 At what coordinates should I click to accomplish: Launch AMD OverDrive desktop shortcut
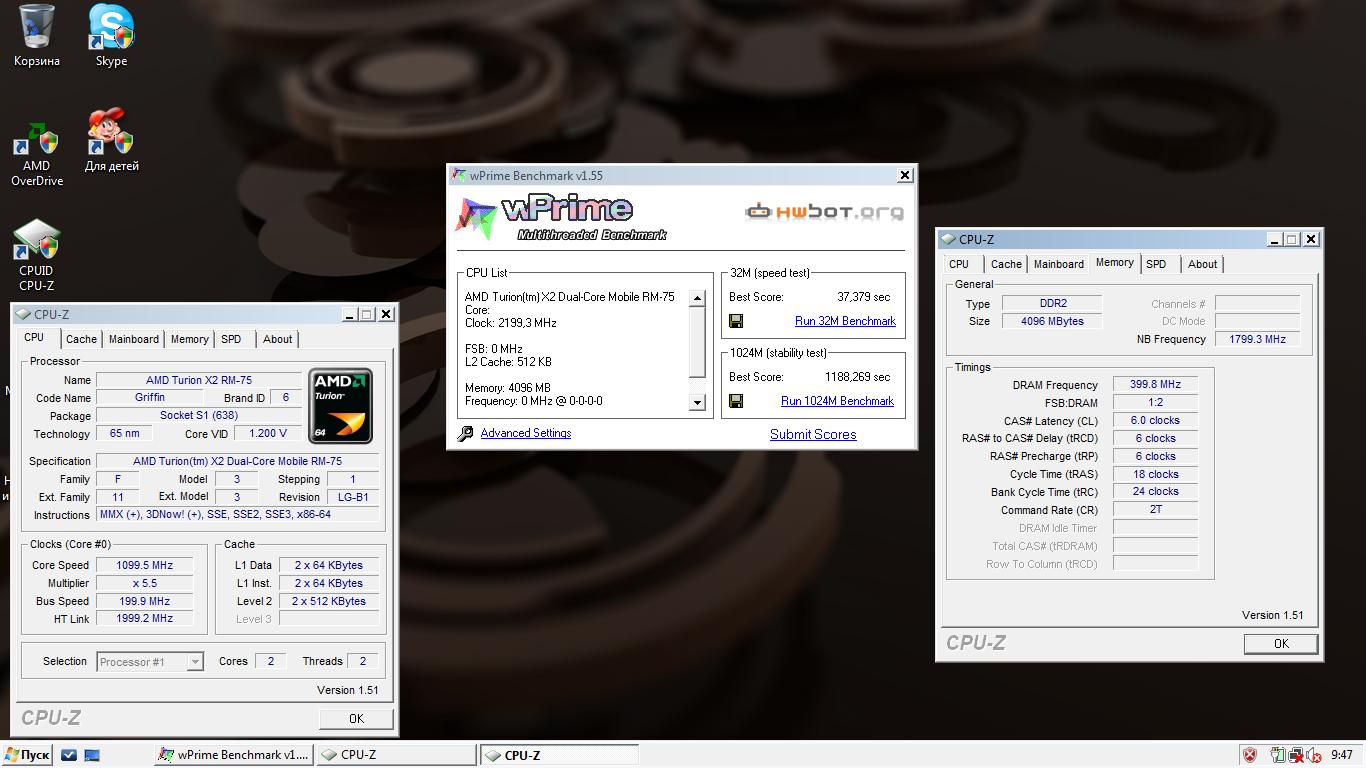point(37,153)
